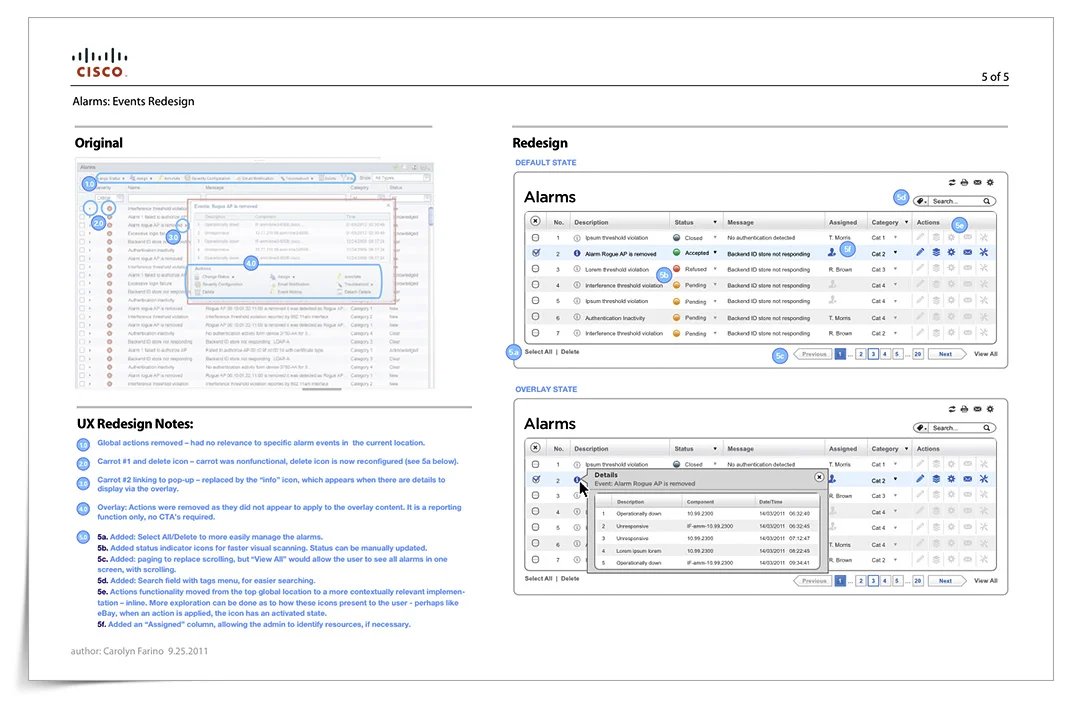Click the Search field in Overlay State panel
This screenshot has width=1082, height=706.
pos(954,428)
